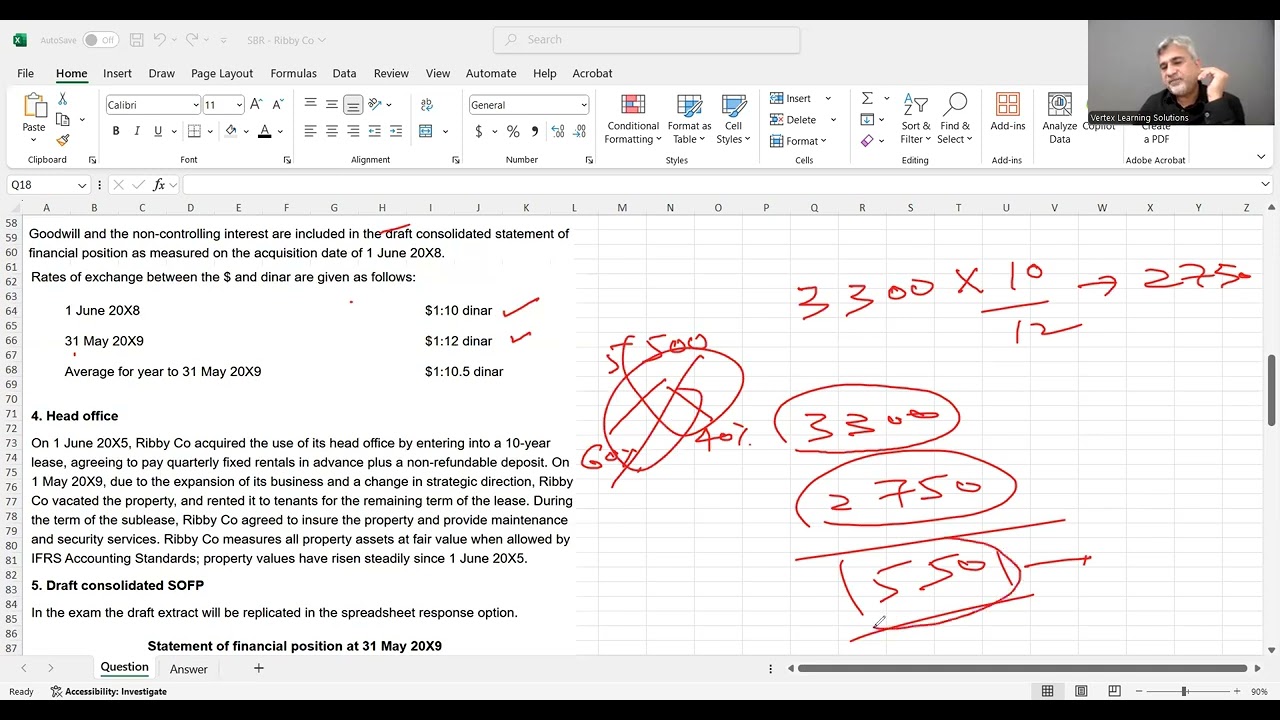The height and width of the screenshot is (720, 1280).
Task: Click the font color A swatch
Action: pyautogui.click(x=264, y=131)
